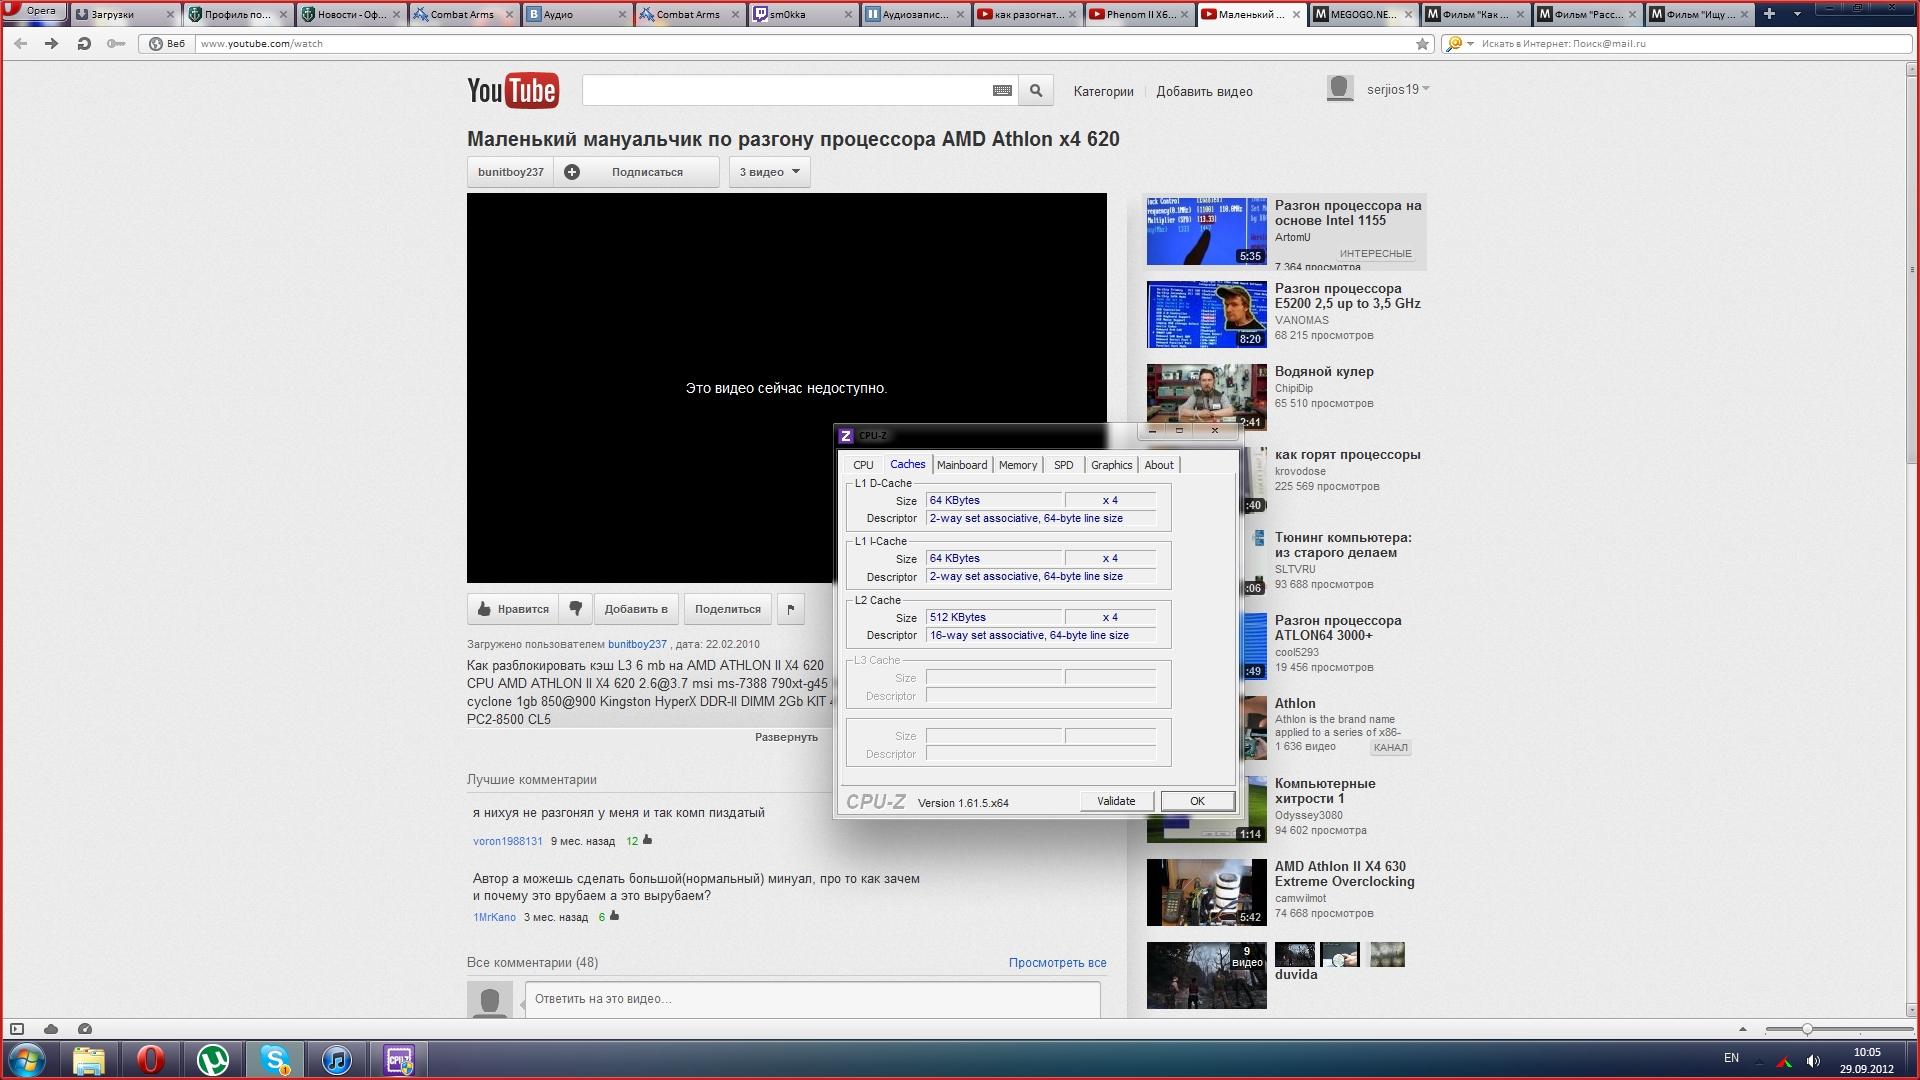
Task: Open 'Разгон процессора E5200' video thumbnail
Action: 1206,314
